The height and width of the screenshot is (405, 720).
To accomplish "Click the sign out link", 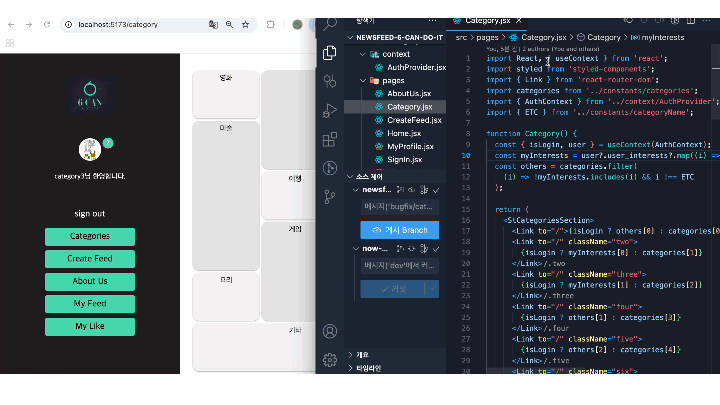I will tap(90, 214).
